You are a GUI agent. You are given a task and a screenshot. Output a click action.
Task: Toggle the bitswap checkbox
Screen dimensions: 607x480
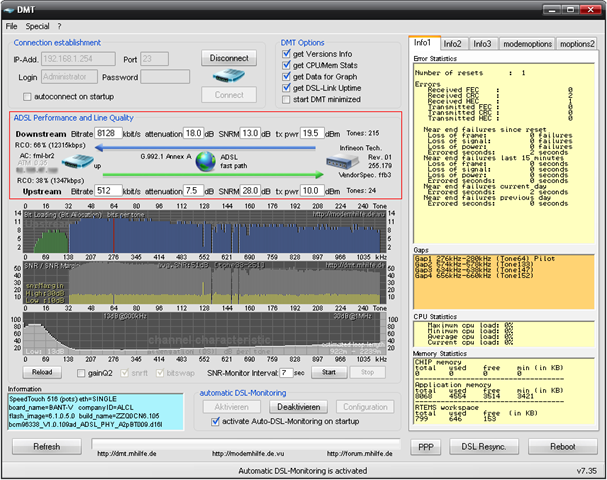160,373
